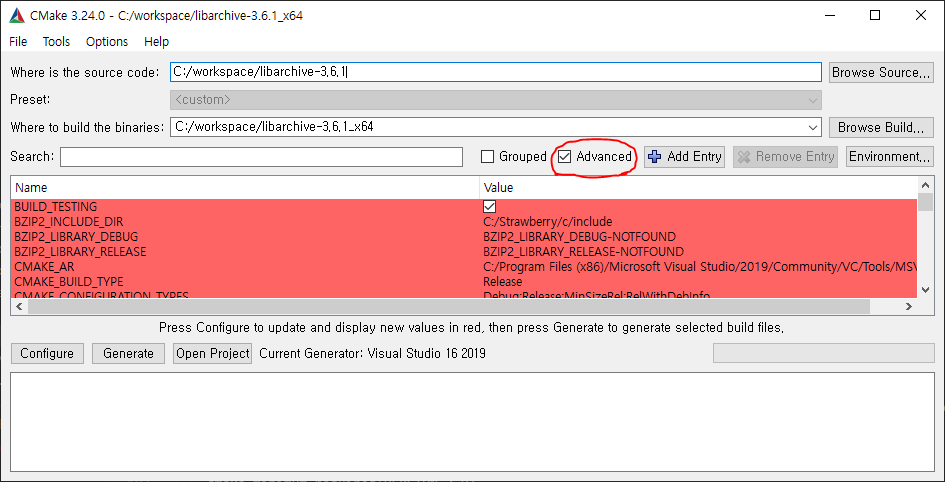Click the Add Entry button

coord(684,157)
